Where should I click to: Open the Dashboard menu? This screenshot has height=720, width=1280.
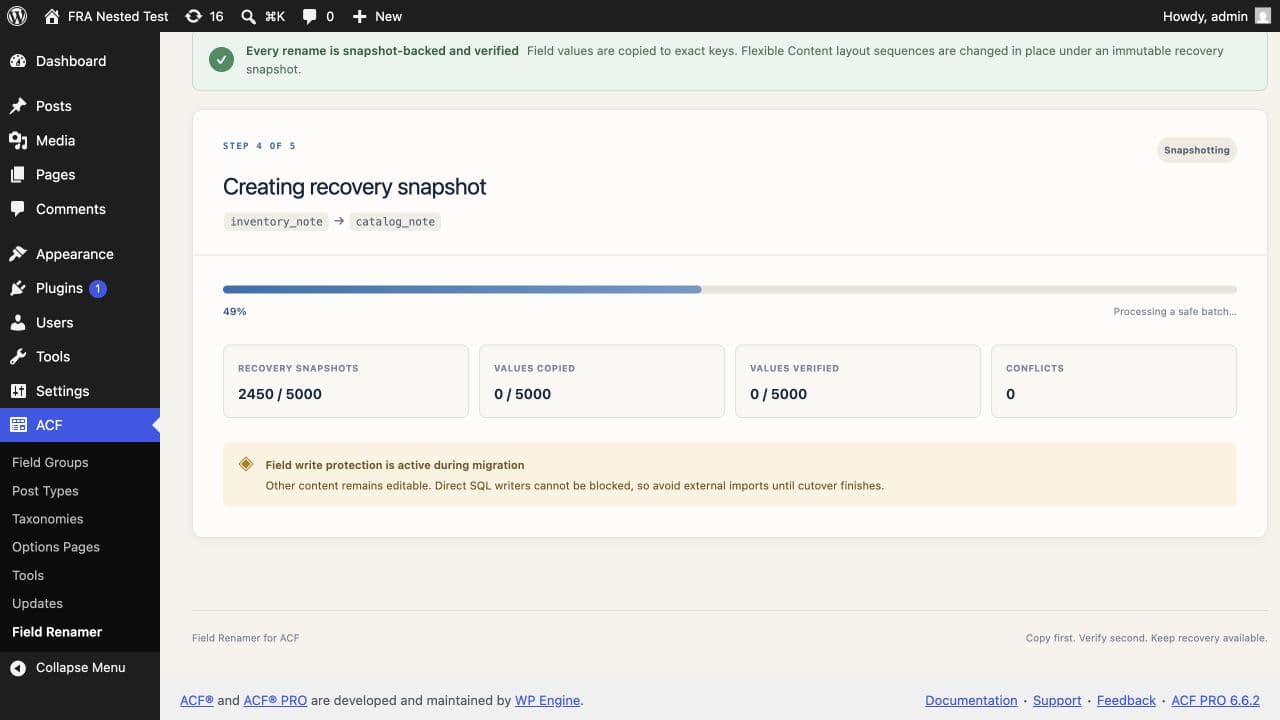pyautogui.click(x=80, y=61)
